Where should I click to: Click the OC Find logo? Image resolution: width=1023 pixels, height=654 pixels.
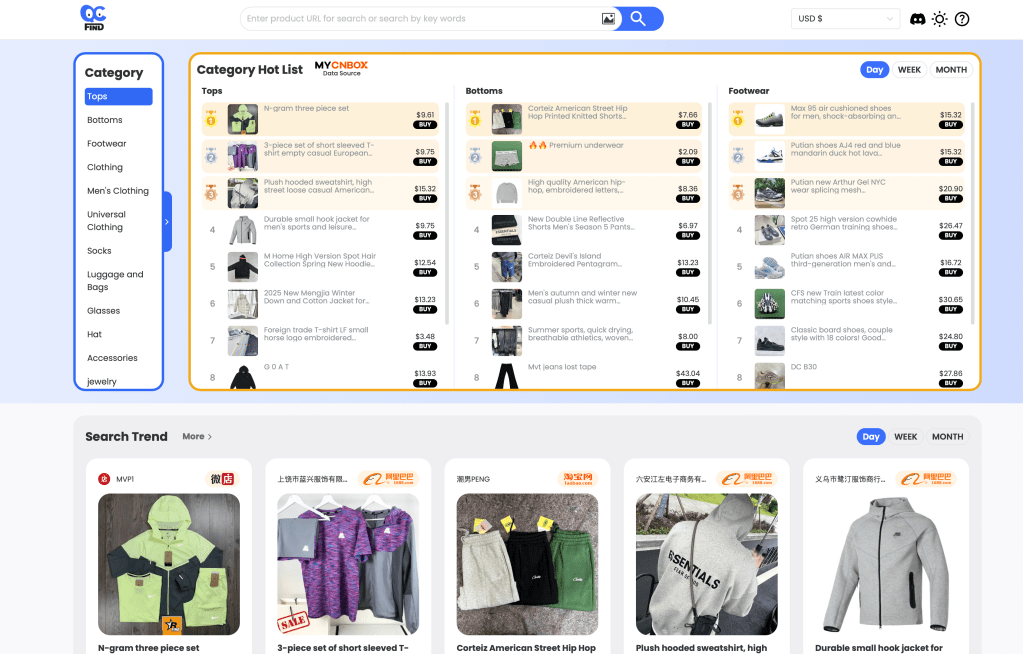click(x=93, y=18)
